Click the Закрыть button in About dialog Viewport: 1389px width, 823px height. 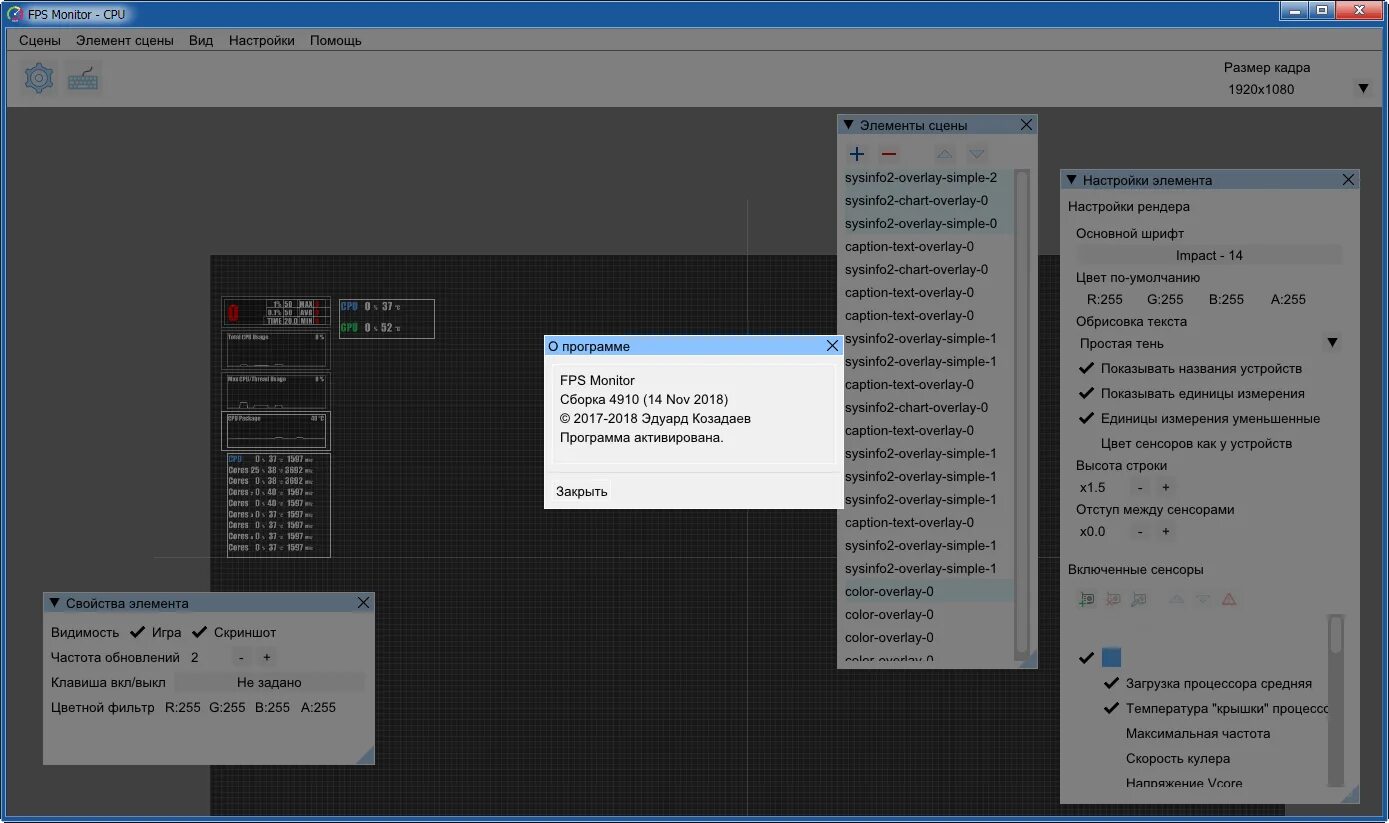point(582,491)
